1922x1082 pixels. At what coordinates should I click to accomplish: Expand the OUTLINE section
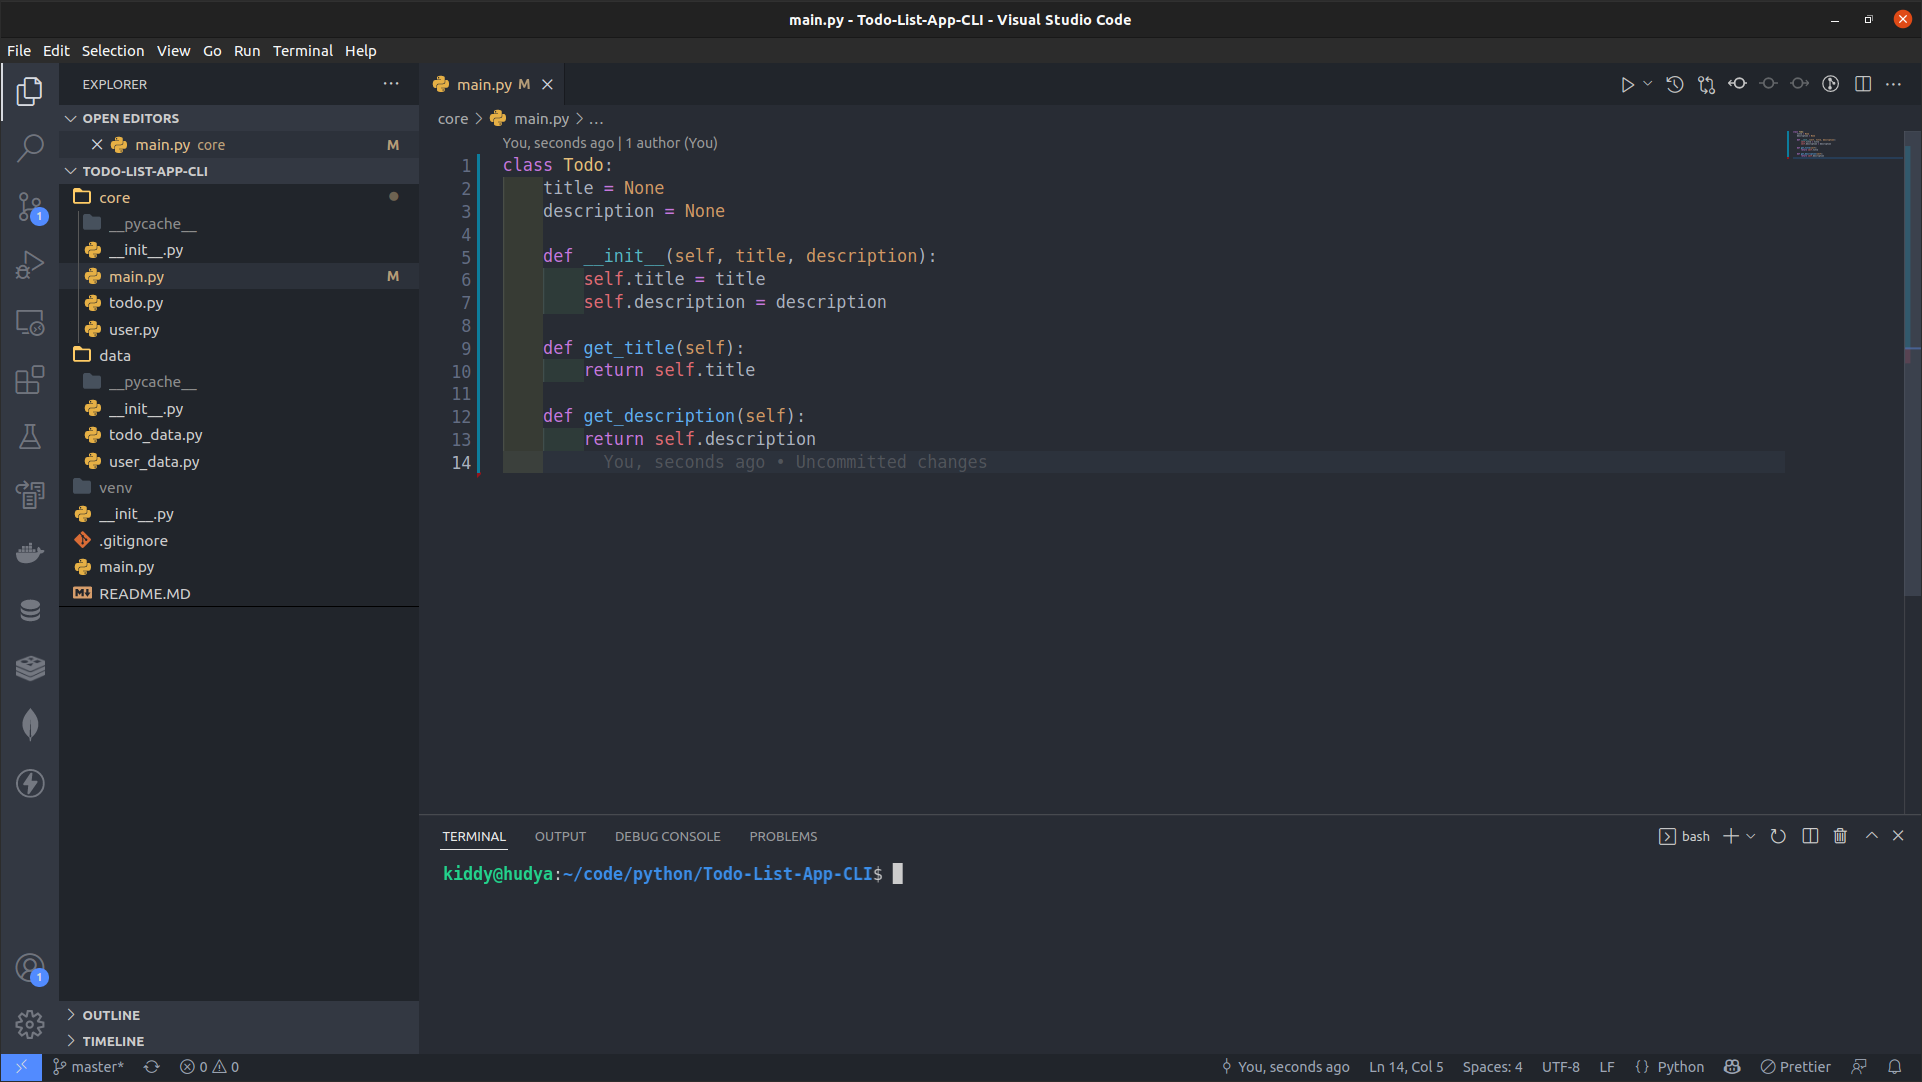click(111, 1015)
